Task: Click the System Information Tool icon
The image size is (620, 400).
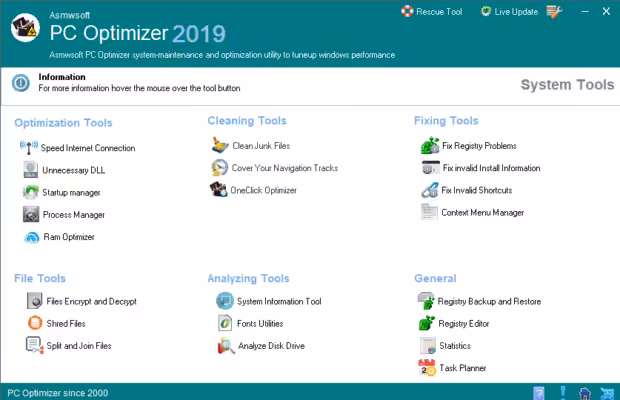Action: [225, 301]
